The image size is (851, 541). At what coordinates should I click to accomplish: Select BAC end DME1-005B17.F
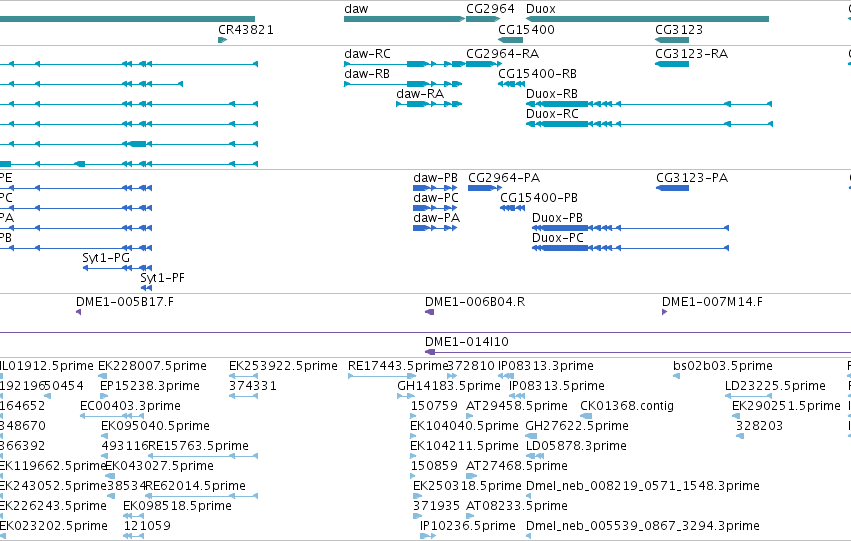79,312
